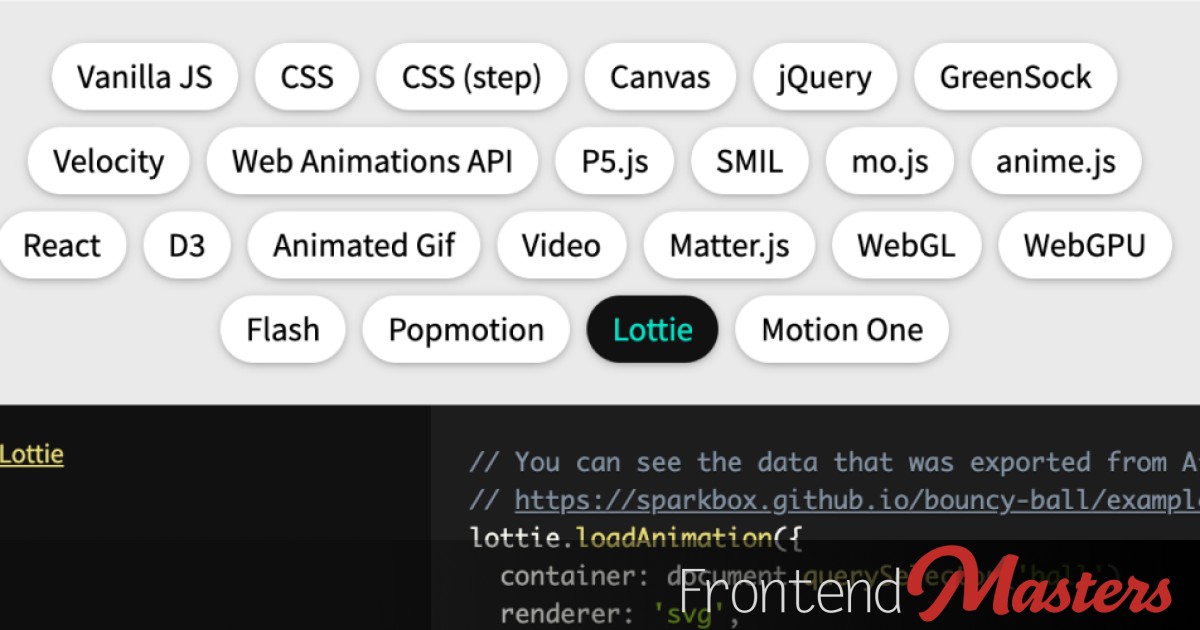The width and height of the screenshot is (1200, 630).
Task: Deselect the active Lottie pill
Action: (x=652, y=329)
